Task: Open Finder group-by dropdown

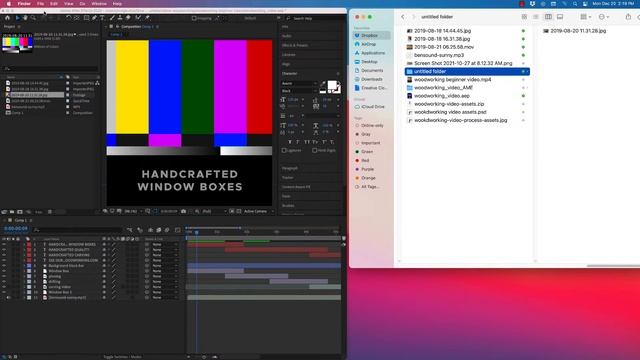Action: [x=586, y=17]
